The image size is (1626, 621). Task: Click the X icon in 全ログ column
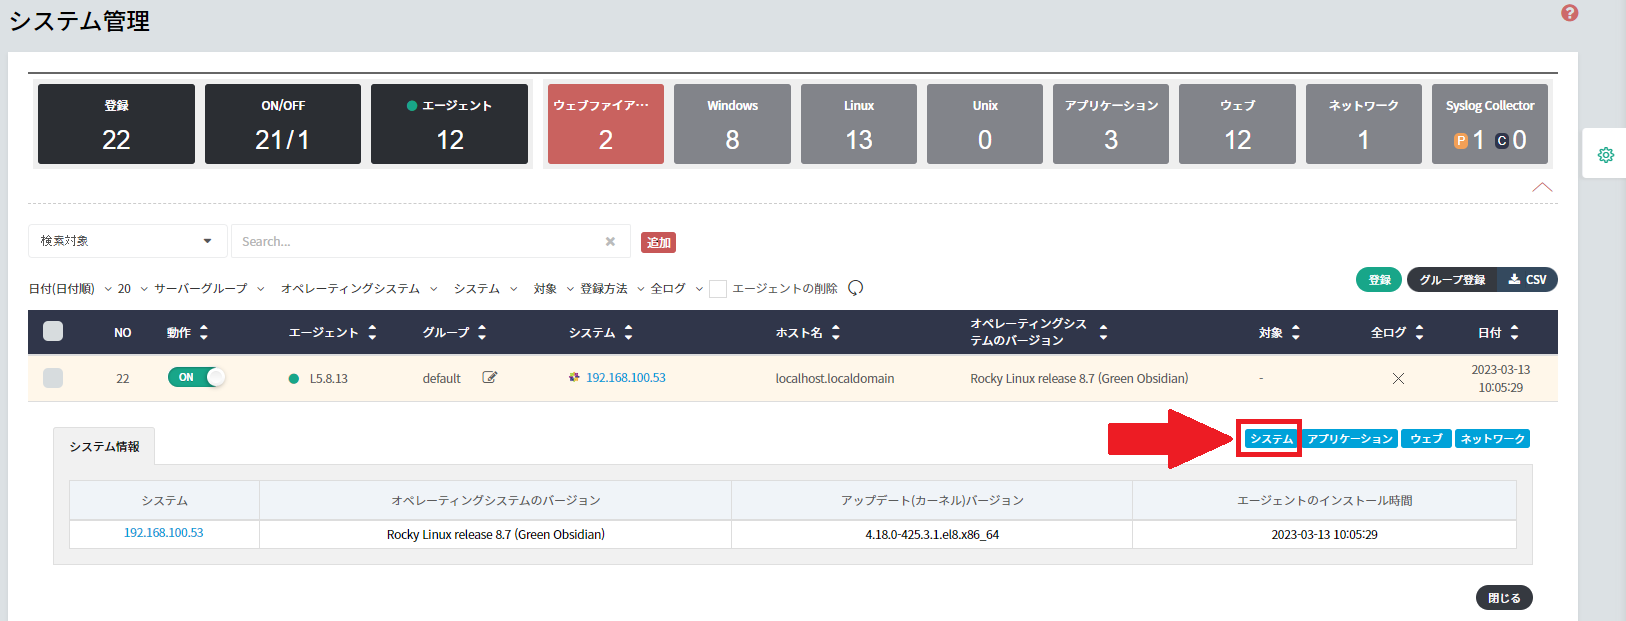[1398, 378]
